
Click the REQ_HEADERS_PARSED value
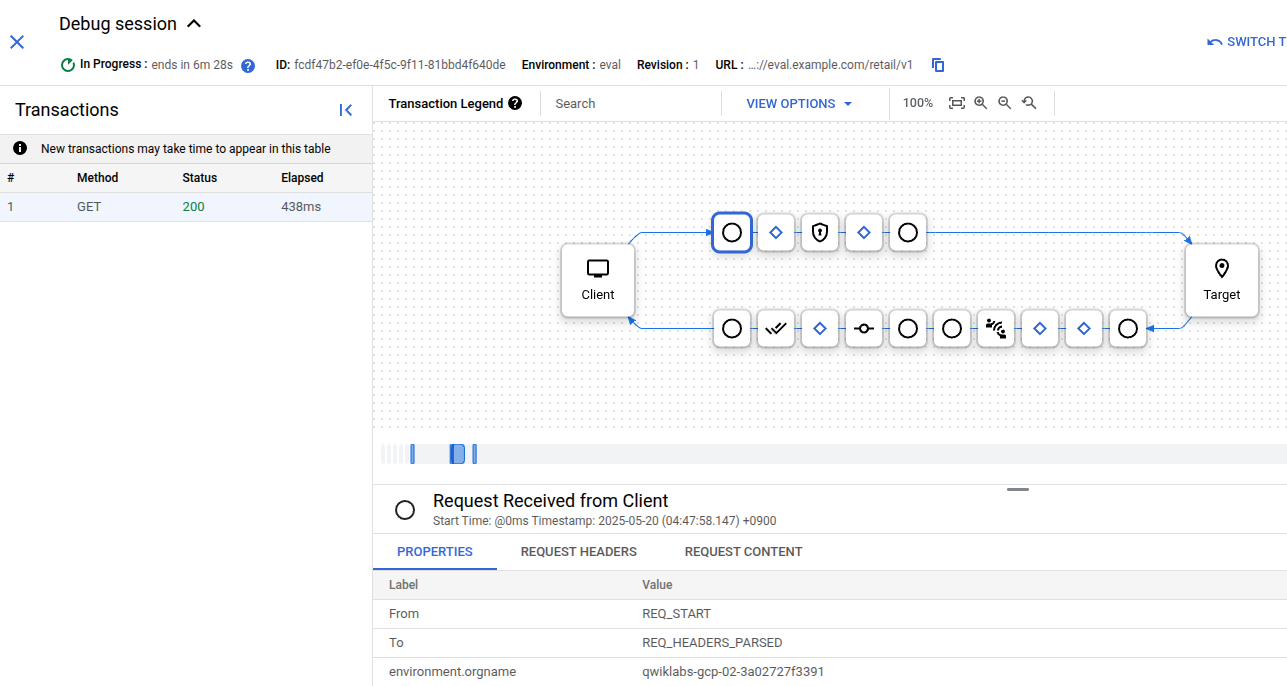point(712,643)
